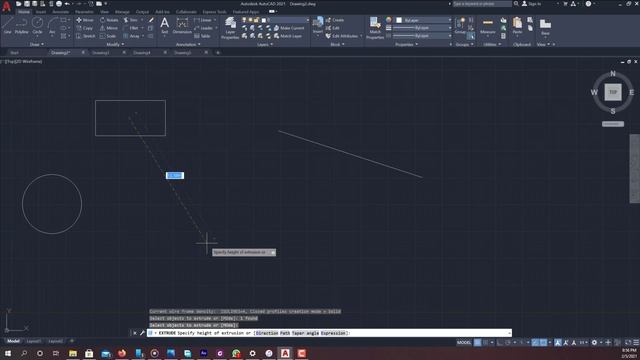640x360 pixels.
Task: Click the Rotate tool
Action: click(109, 20)
